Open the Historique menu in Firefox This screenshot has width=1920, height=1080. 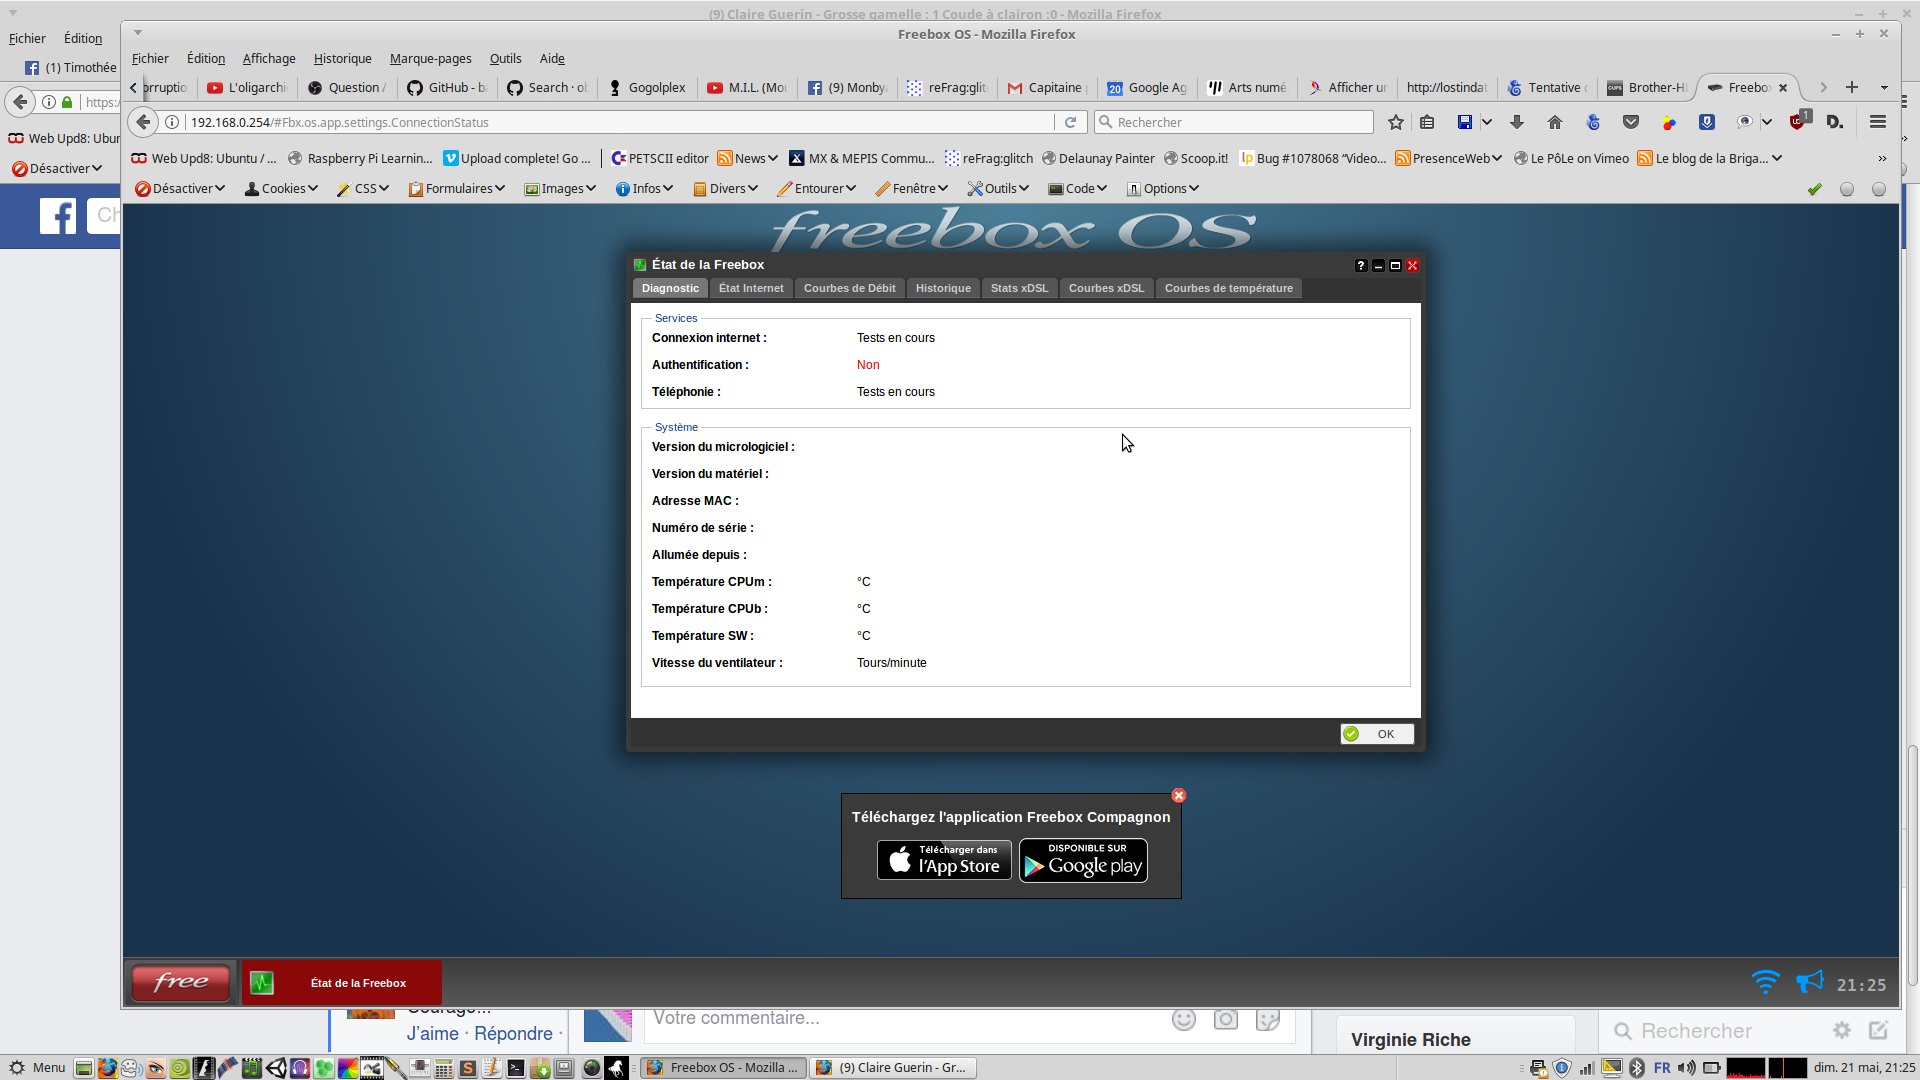[342, 59]
